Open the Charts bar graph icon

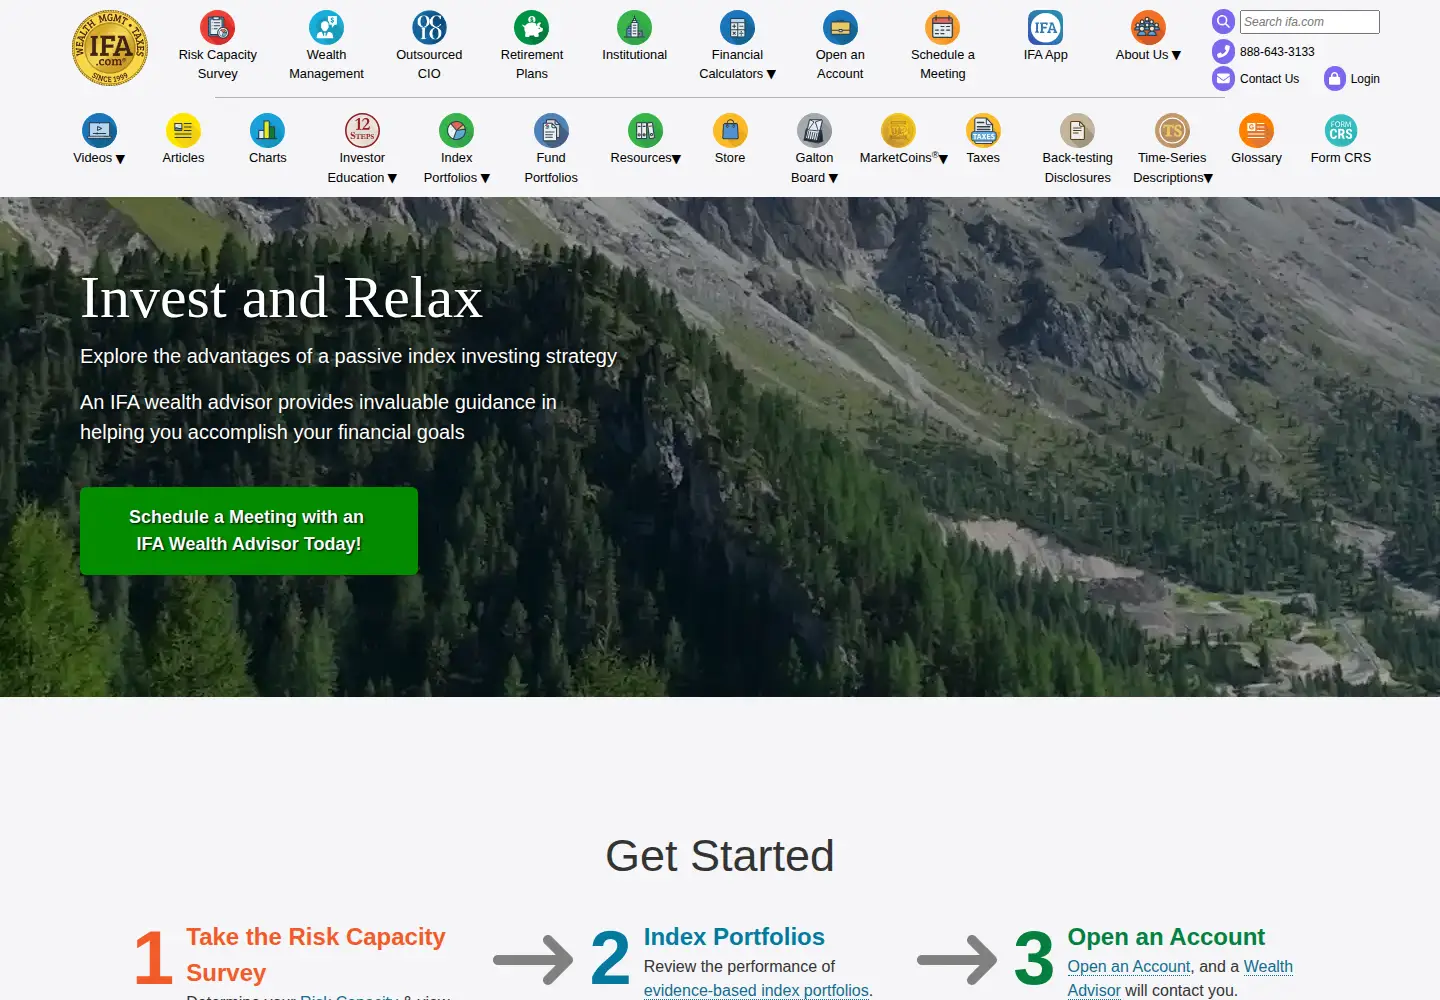point(267,131)
